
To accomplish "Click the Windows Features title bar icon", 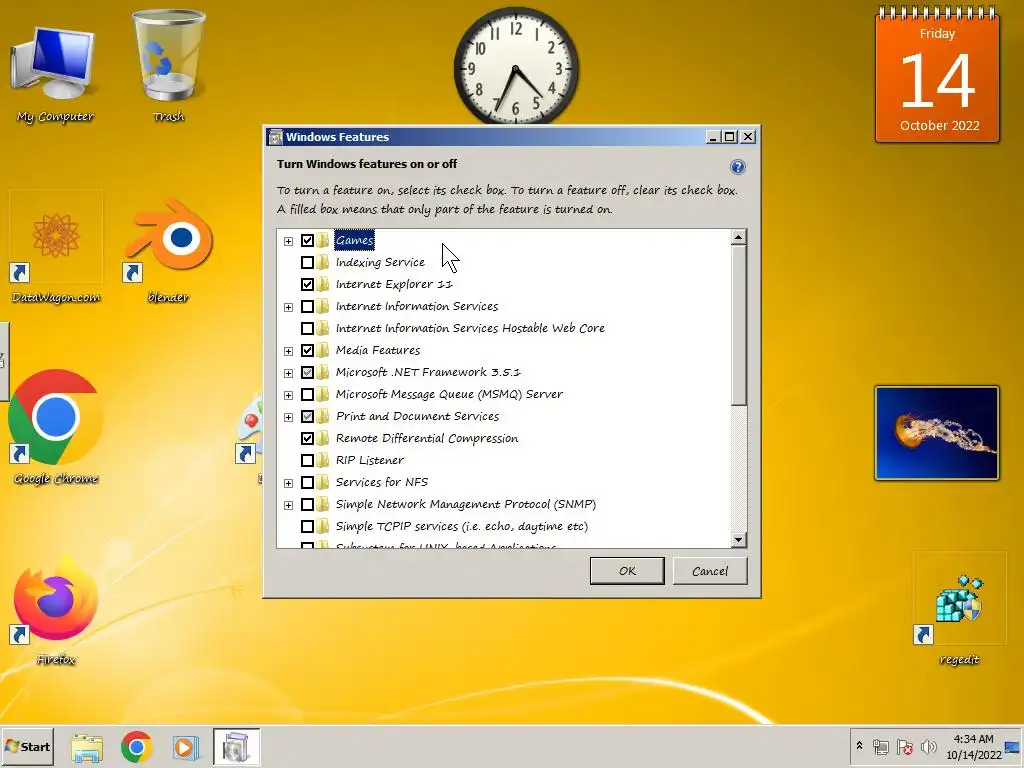I will (276, 137).
